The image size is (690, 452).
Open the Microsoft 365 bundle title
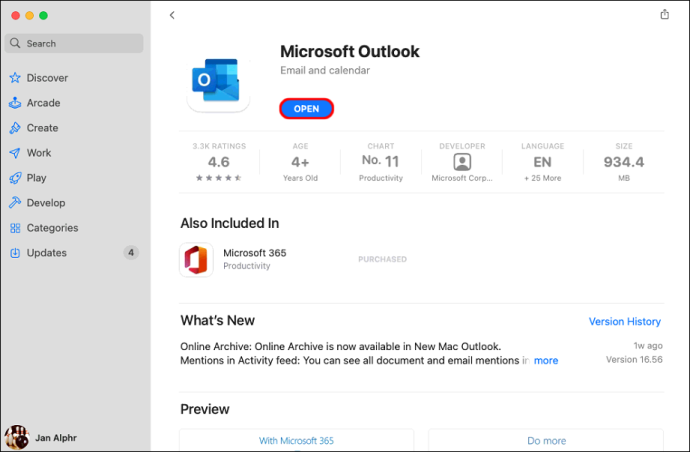254,253
